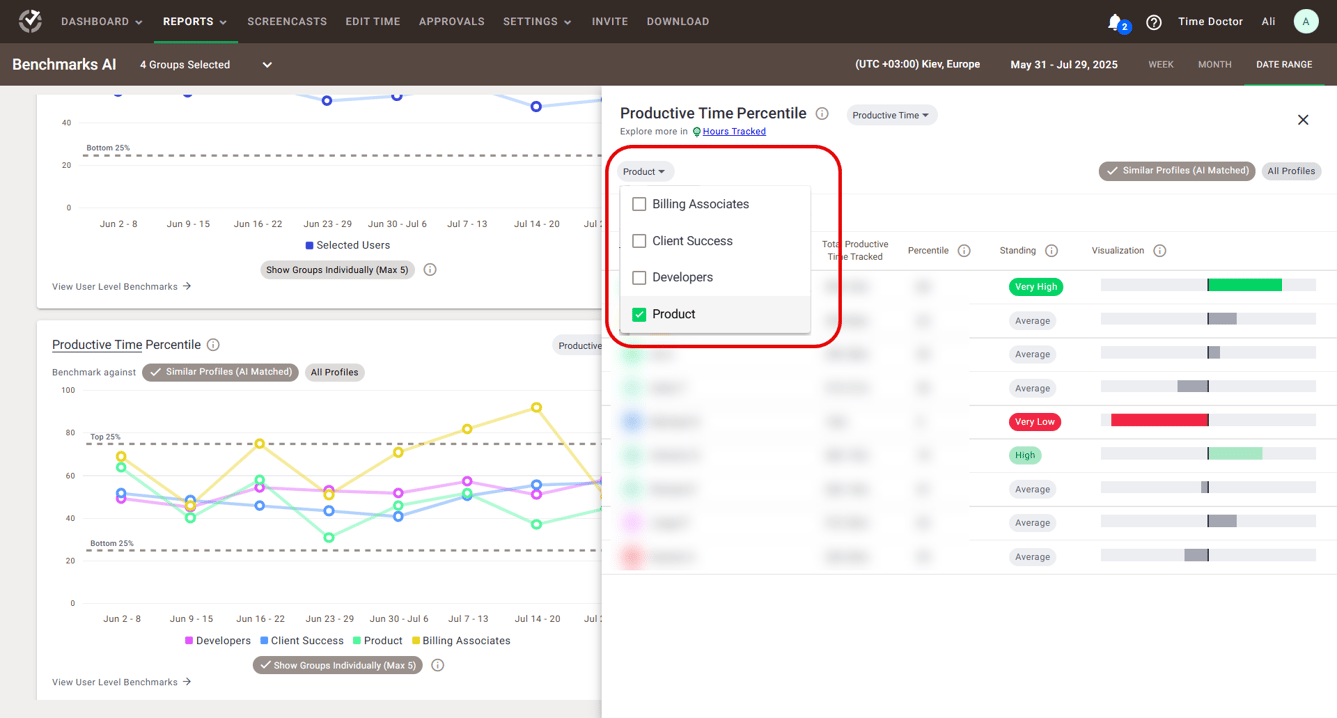Click the Time Doctor logo icon

[x=30, y=21]
